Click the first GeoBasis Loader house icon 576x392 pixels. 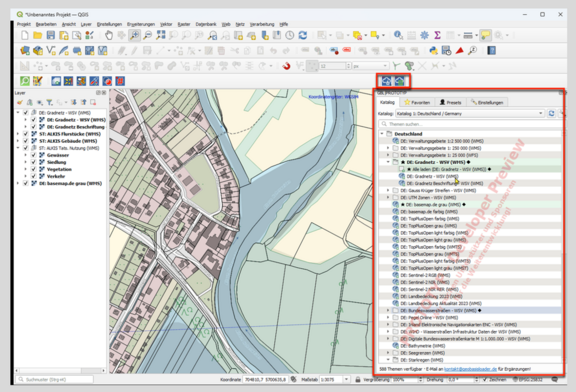pos(386,81)
